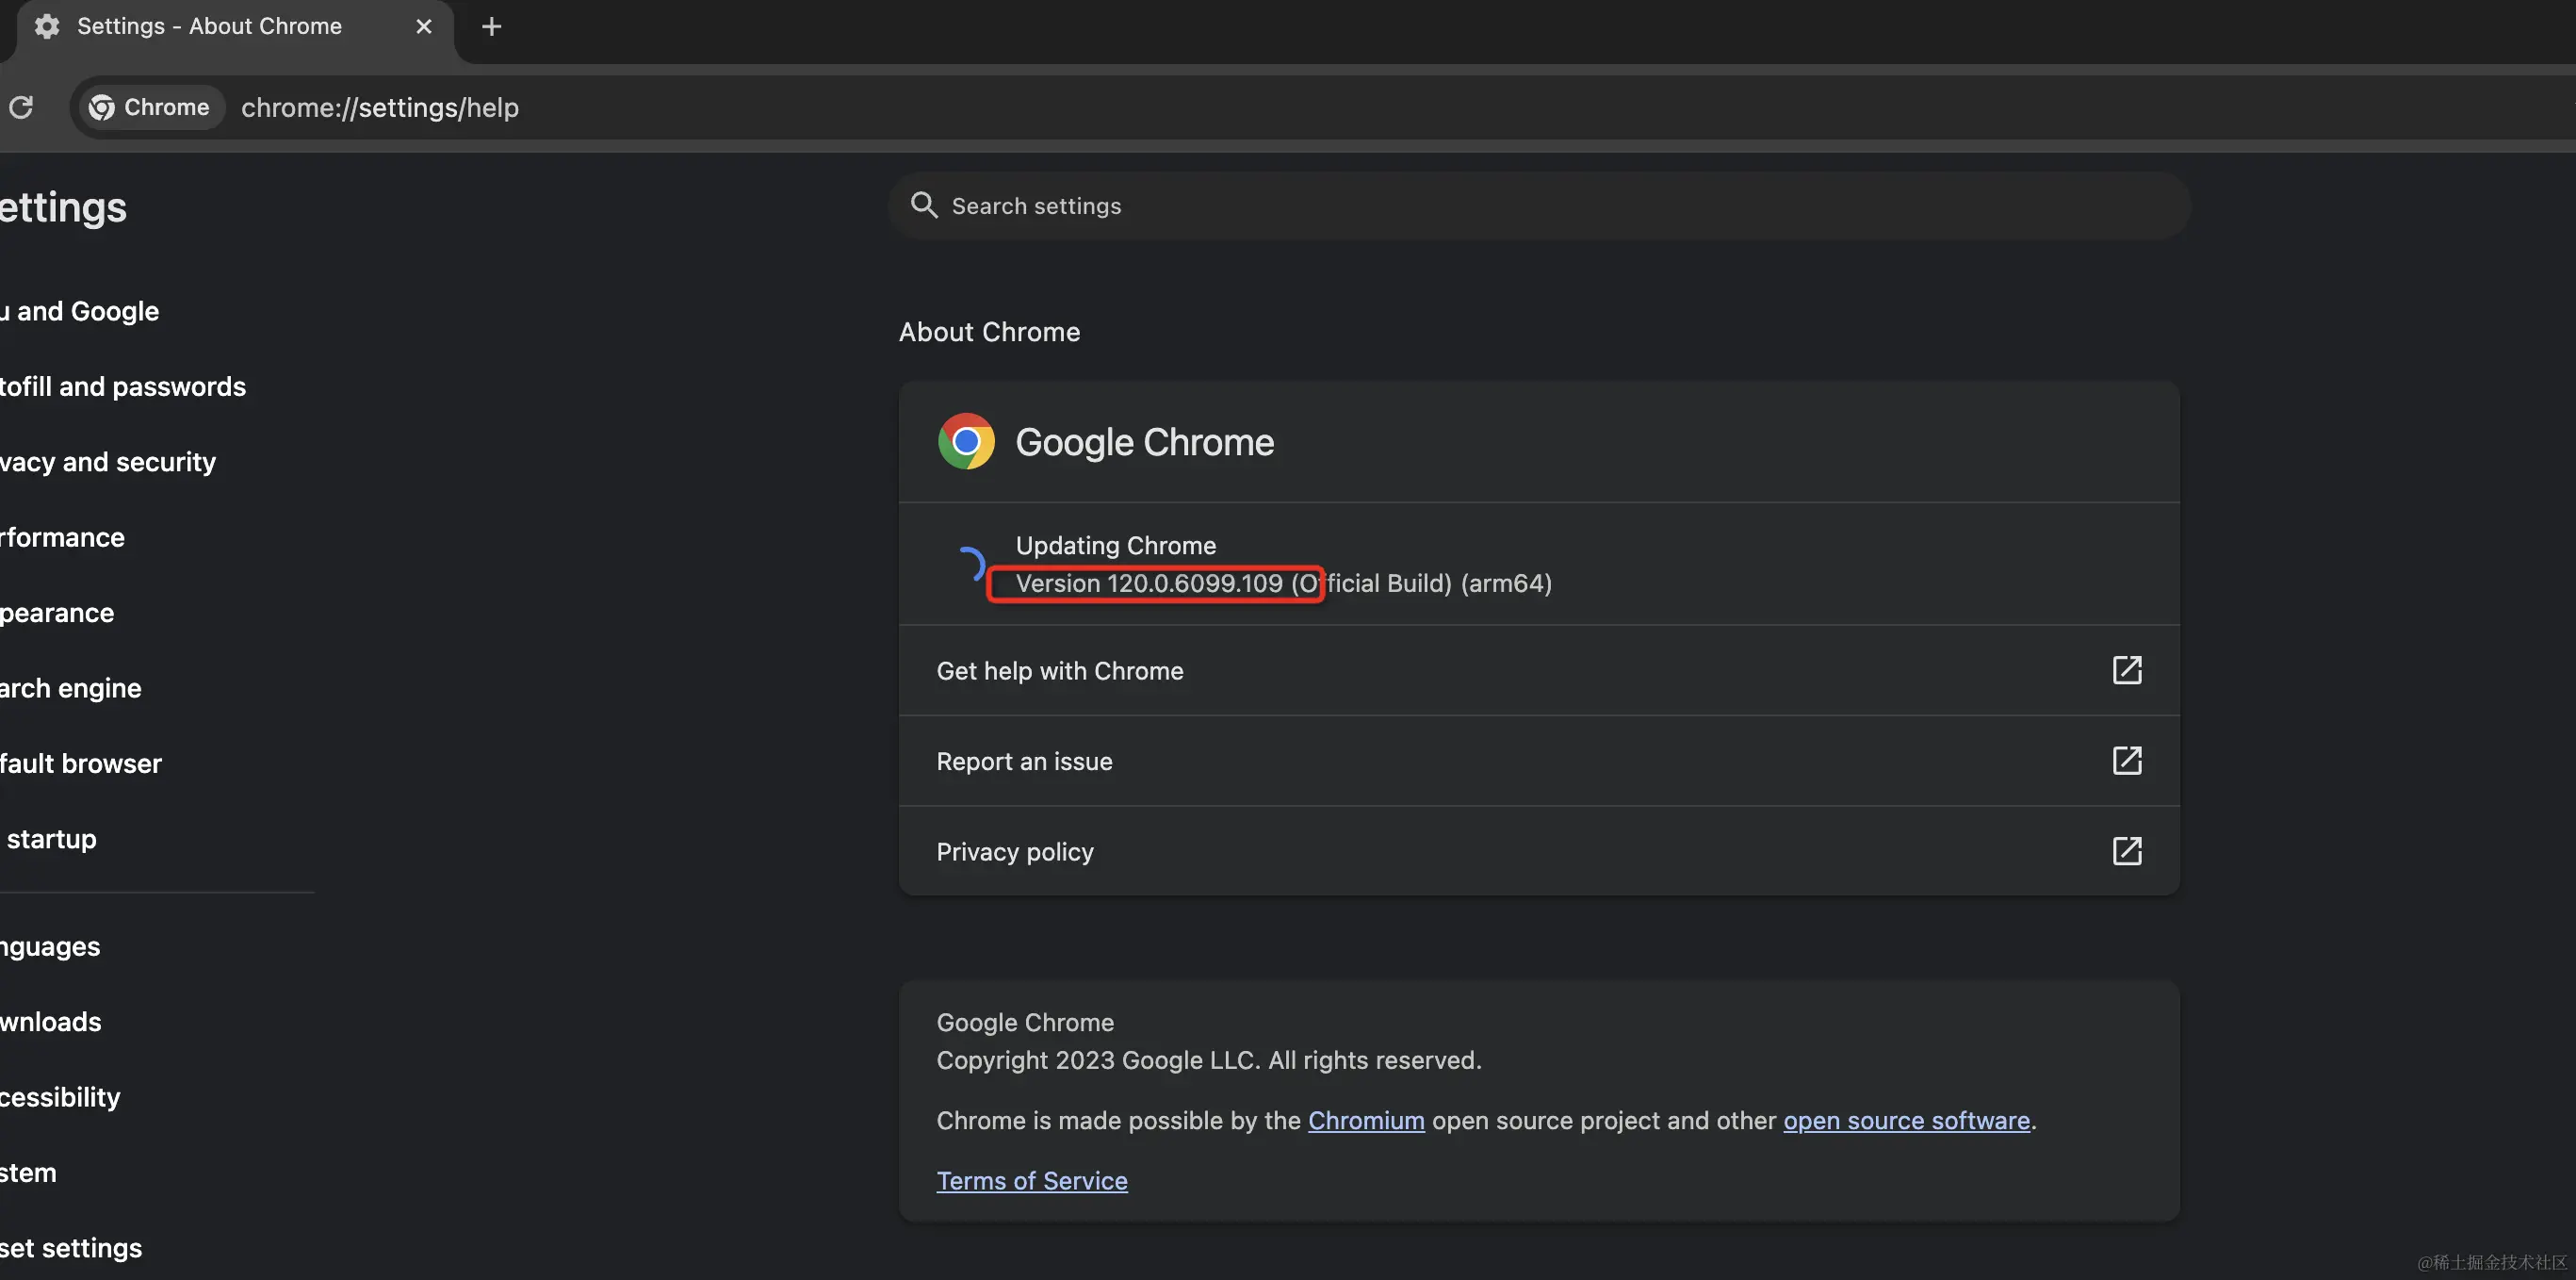Screen dimensions: 2576x1280
Task: Select On startup in sidebar
Action: (49, 839)
